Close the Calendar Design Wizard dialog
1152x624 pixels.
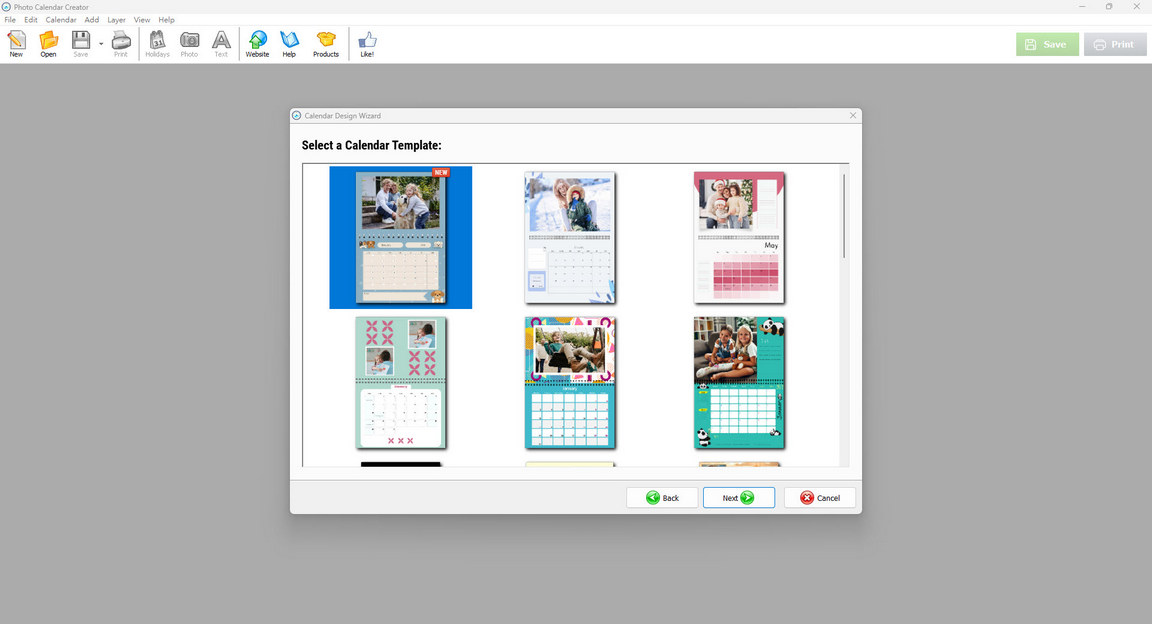click(853, 115)
